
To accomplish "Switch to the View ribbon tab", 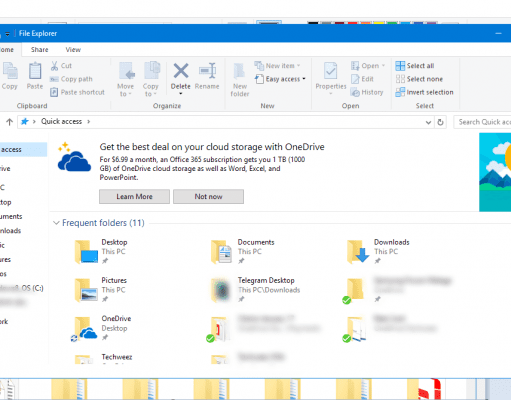I will (x=73, y=50).
